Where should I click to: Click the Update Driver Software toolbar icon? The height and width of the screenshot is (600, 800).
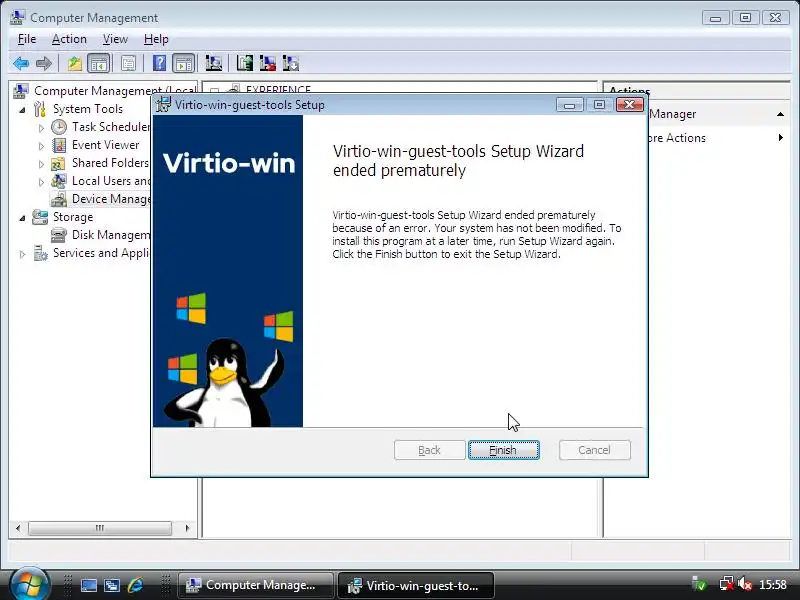pyautogui.click(x=245, y=63)
